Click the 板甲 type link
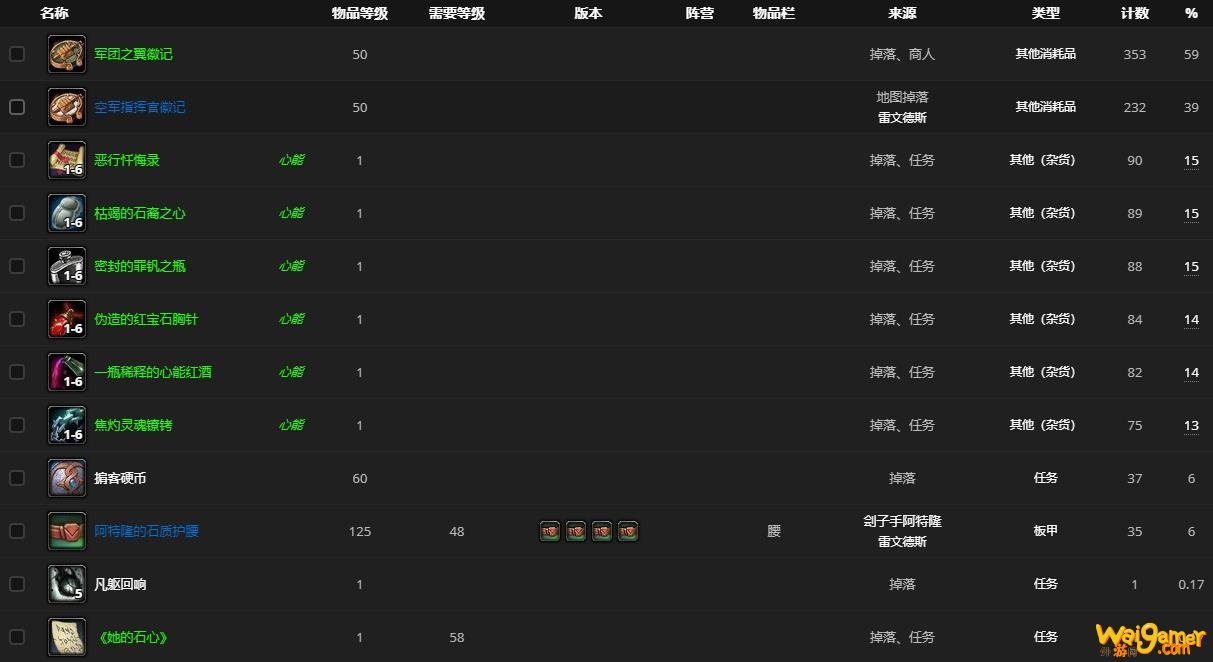This screenshot has width=1213, height=662. (x=1046, y=531)
